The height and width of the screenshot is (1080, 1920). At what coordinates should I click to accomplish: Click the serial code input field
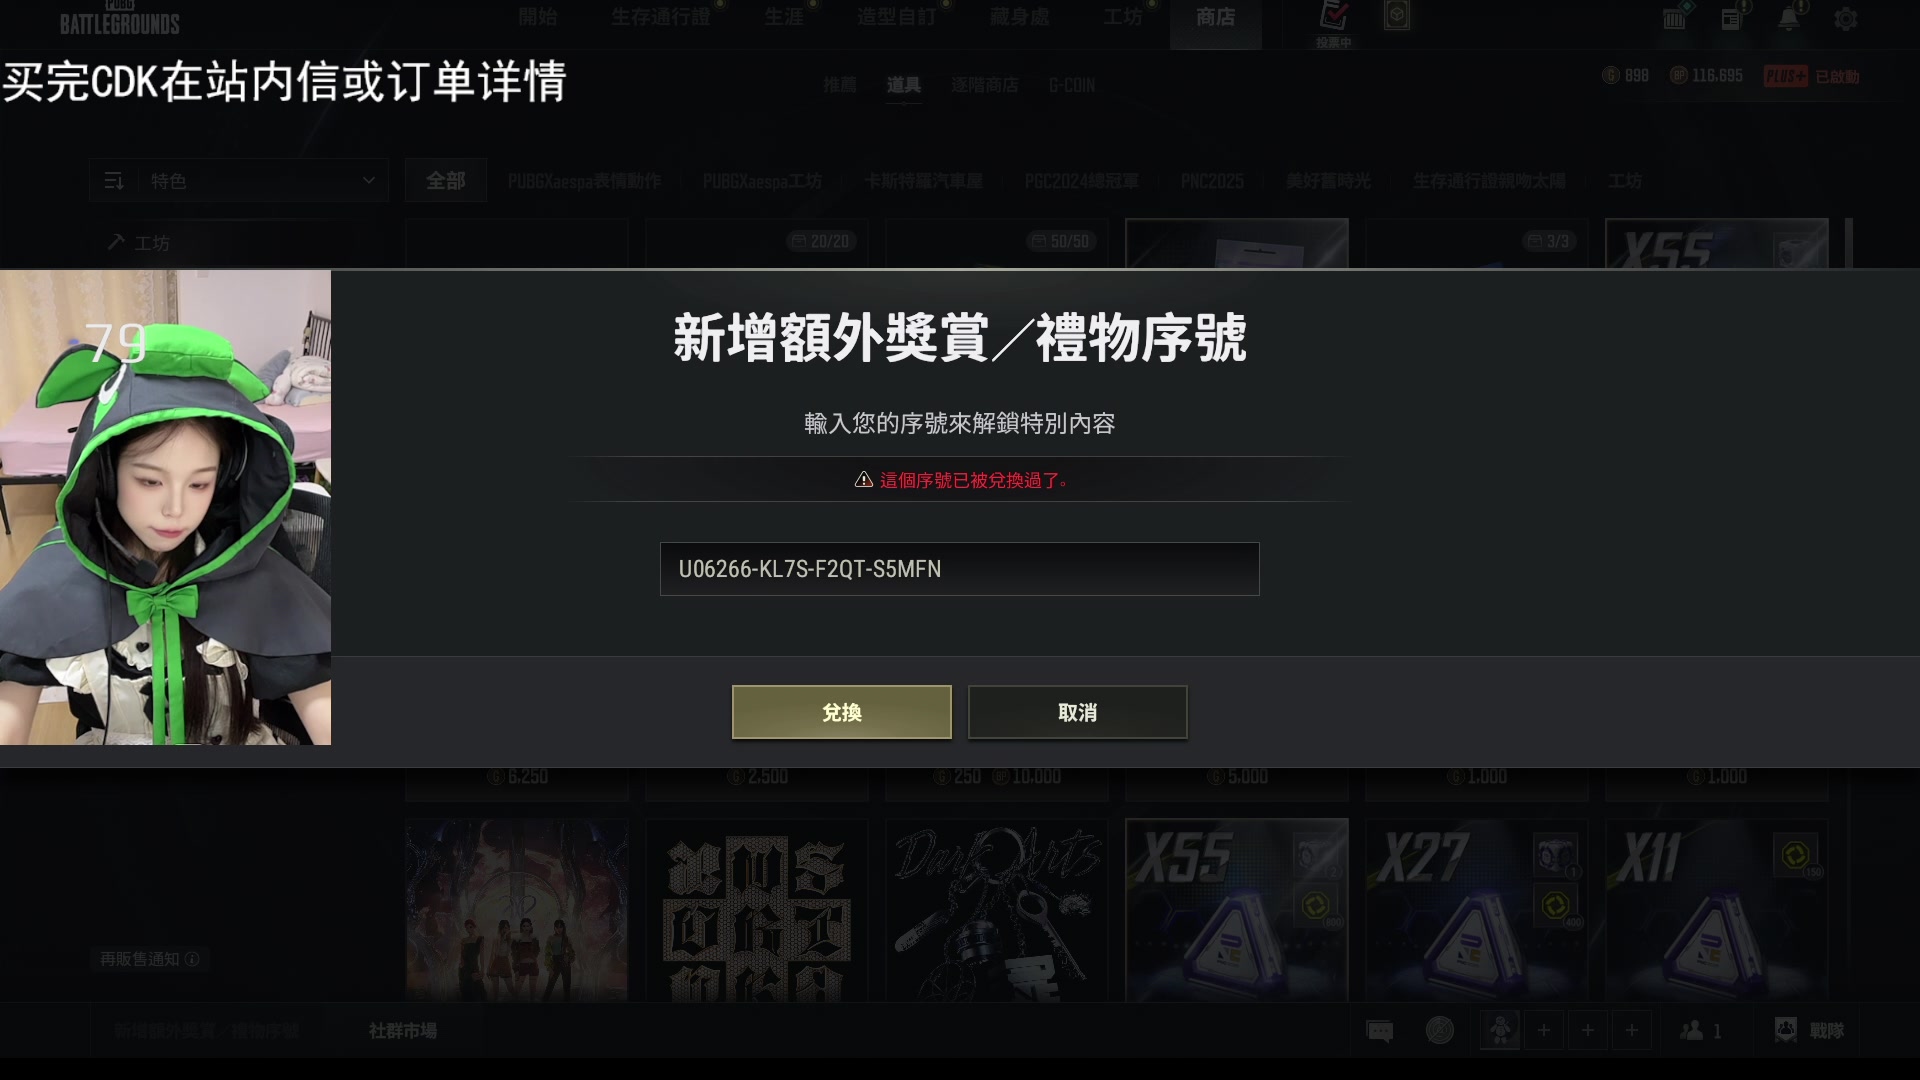click(x=960, y=569)
